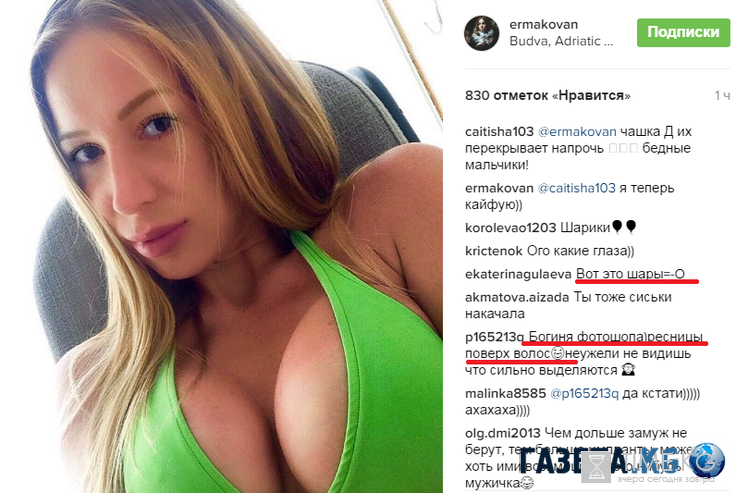Image resolution: width=736 pixels, height=493 pixels.
Task: Open commenter caitisha103 profile
Action: click(x=499, y=132)
